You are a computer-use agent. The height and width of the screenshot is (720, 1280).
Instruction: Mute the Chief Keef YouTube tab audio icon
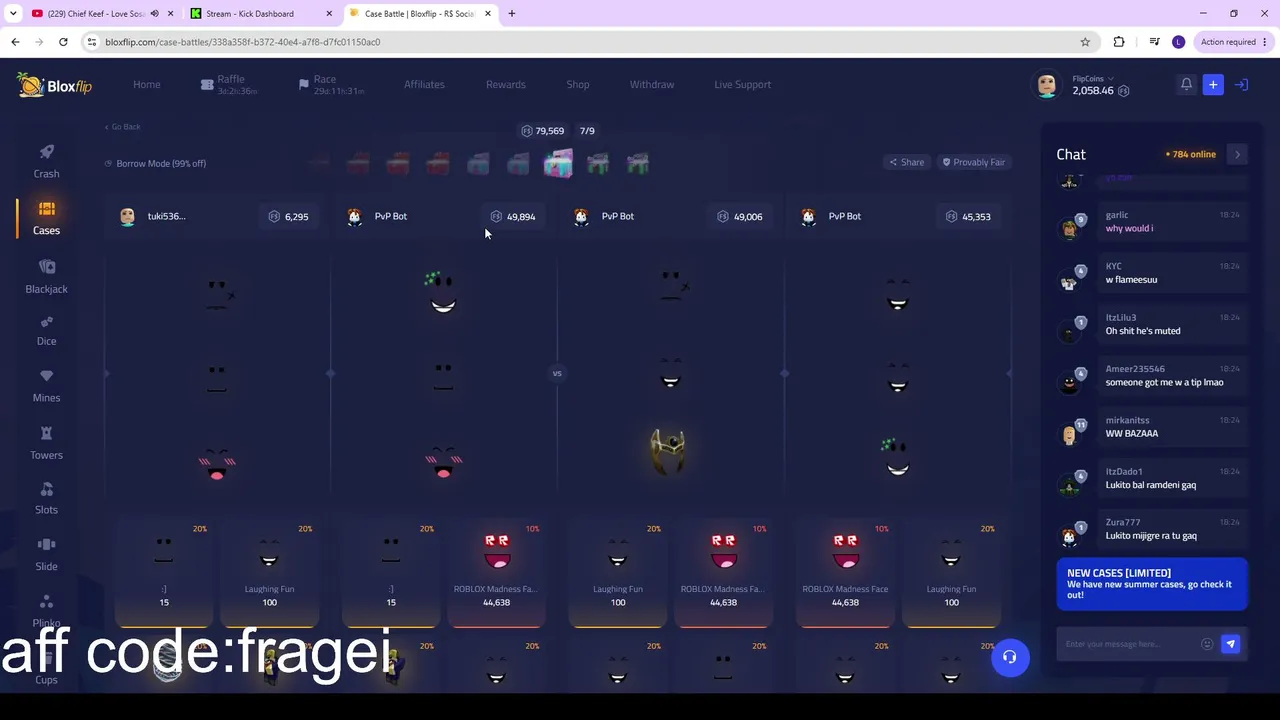pos(154,14)
